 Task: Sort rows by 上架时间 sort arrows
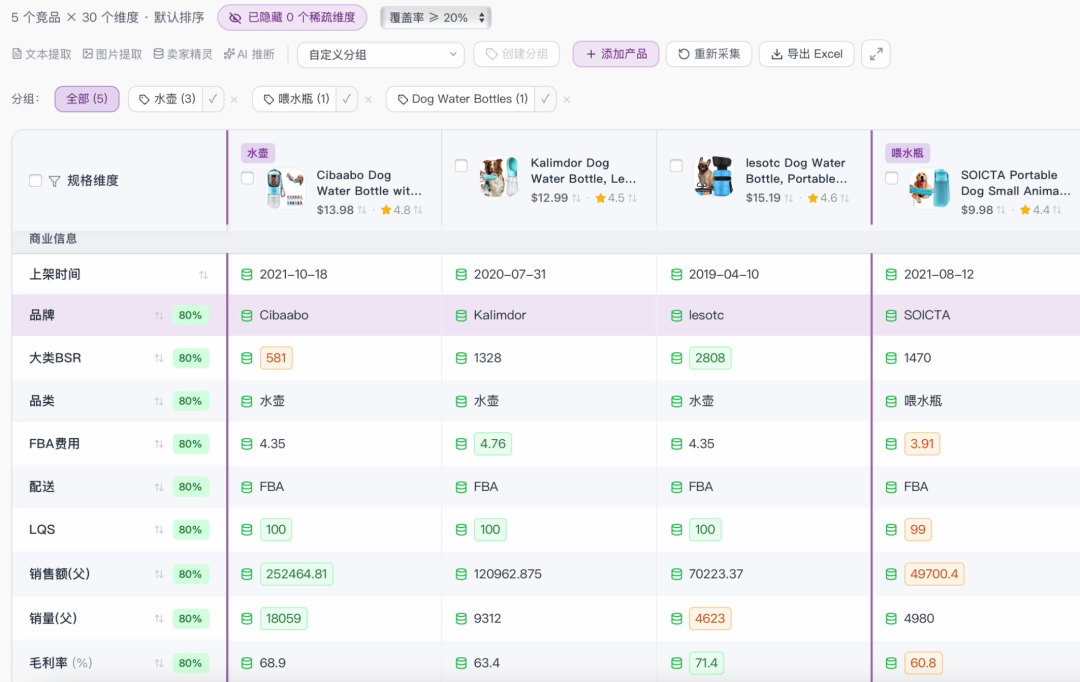203,275
